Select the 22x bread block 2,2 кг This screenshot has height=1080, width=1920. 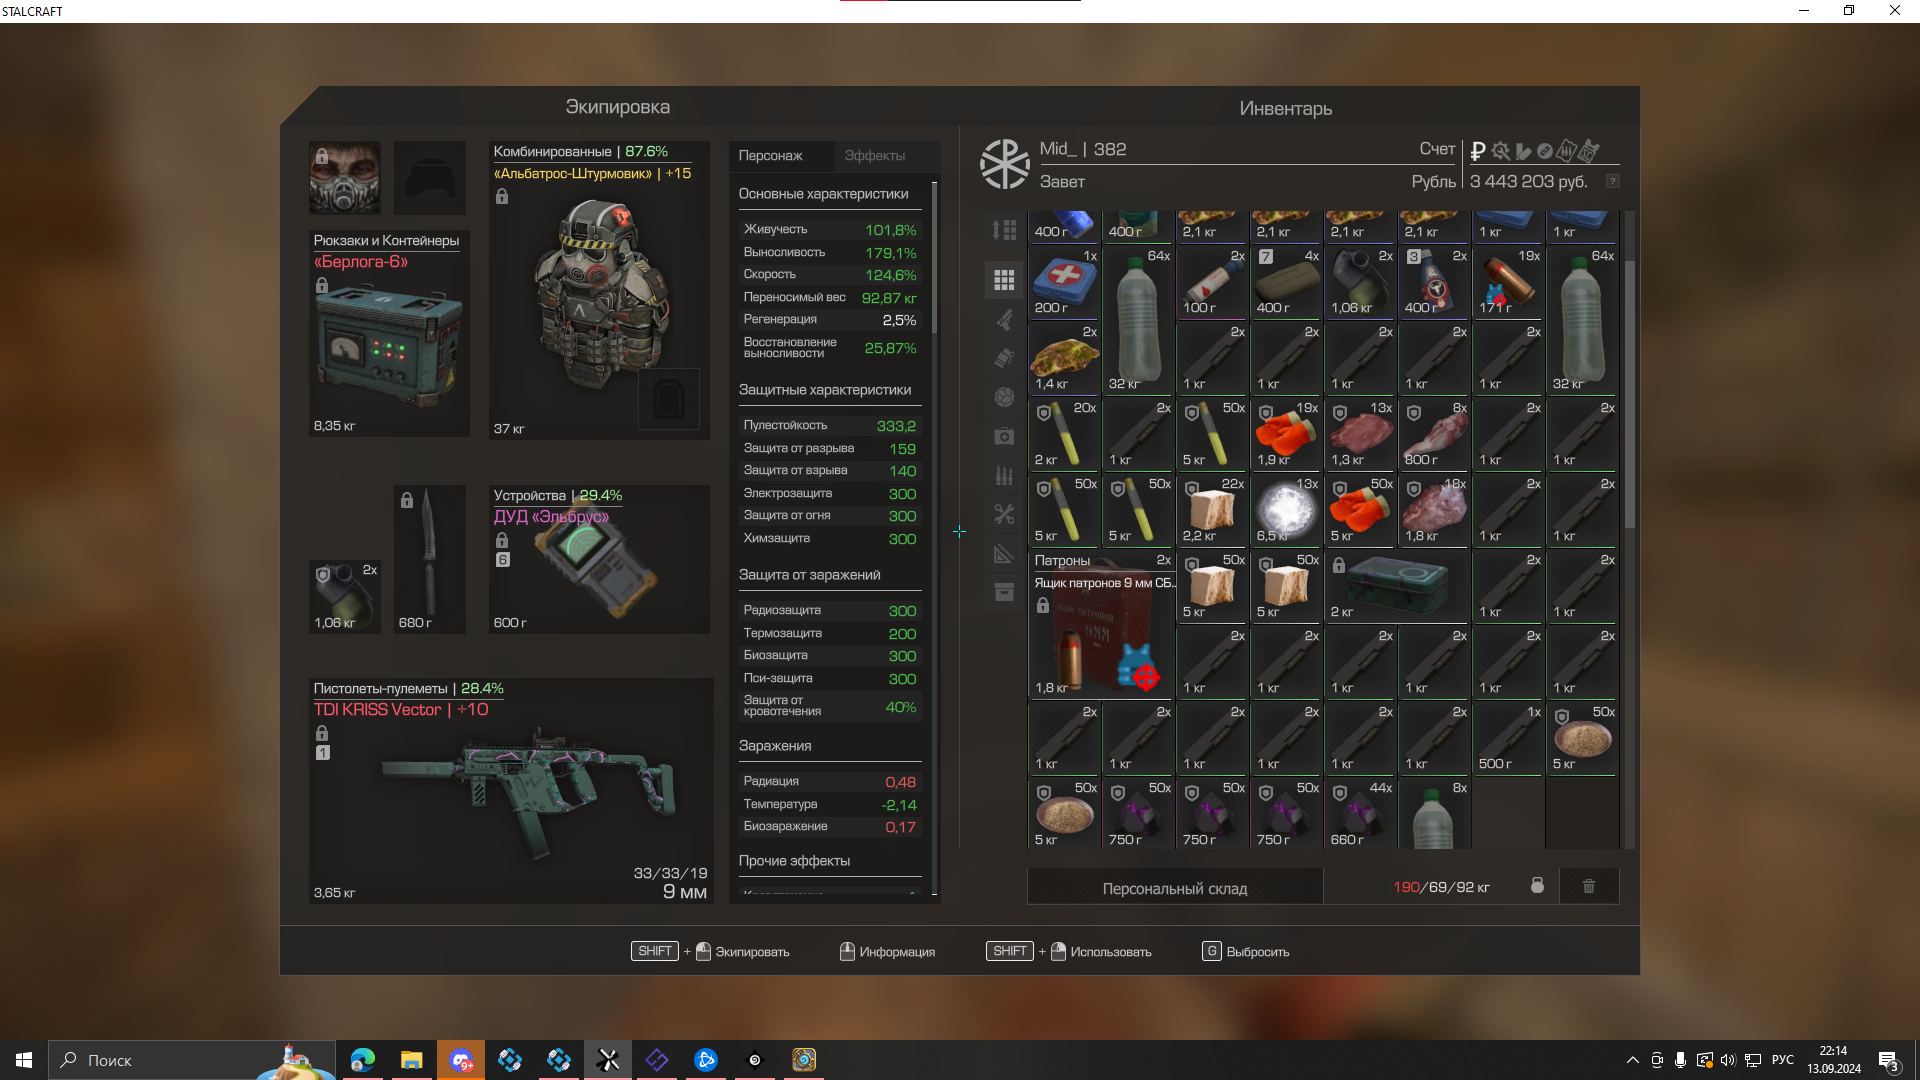coord(1213,510)
